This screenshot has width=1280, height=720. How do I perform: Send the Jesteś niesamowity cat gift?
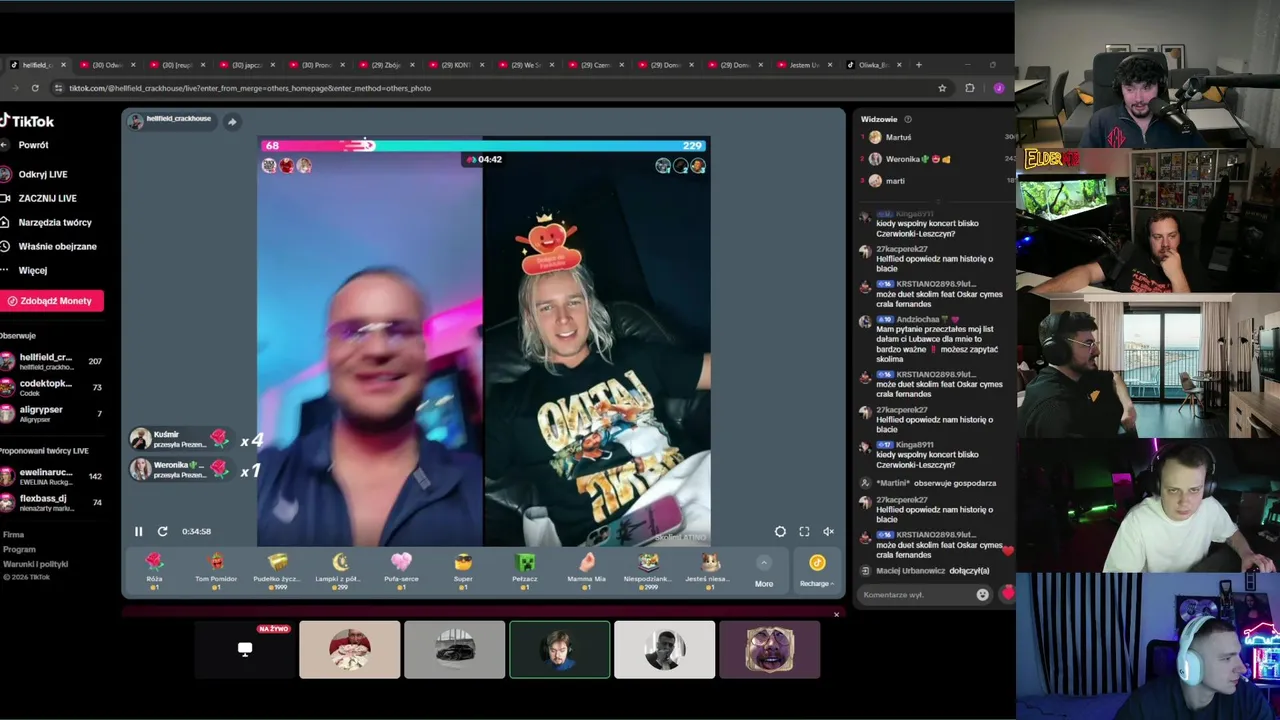tap(709, 570)
